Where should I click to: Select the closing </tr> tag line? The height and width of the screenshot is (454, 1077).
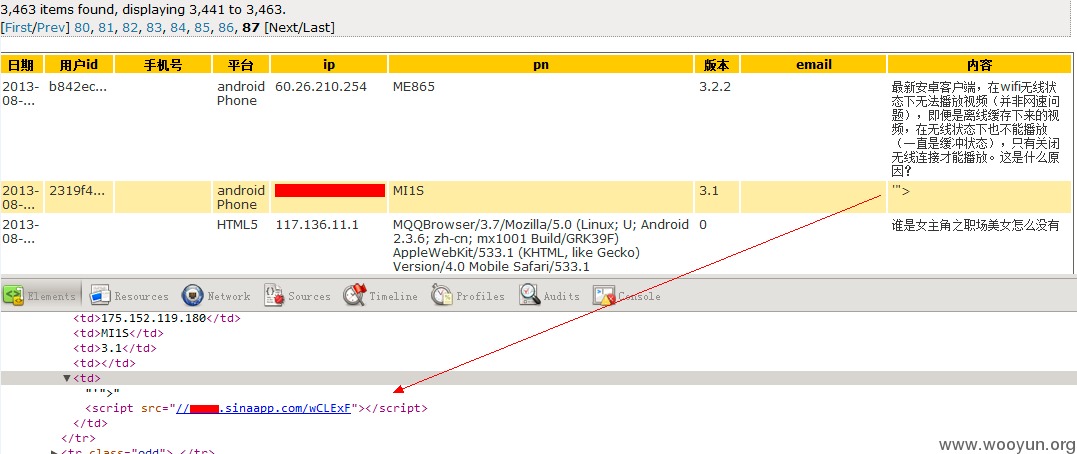[78, 438]
